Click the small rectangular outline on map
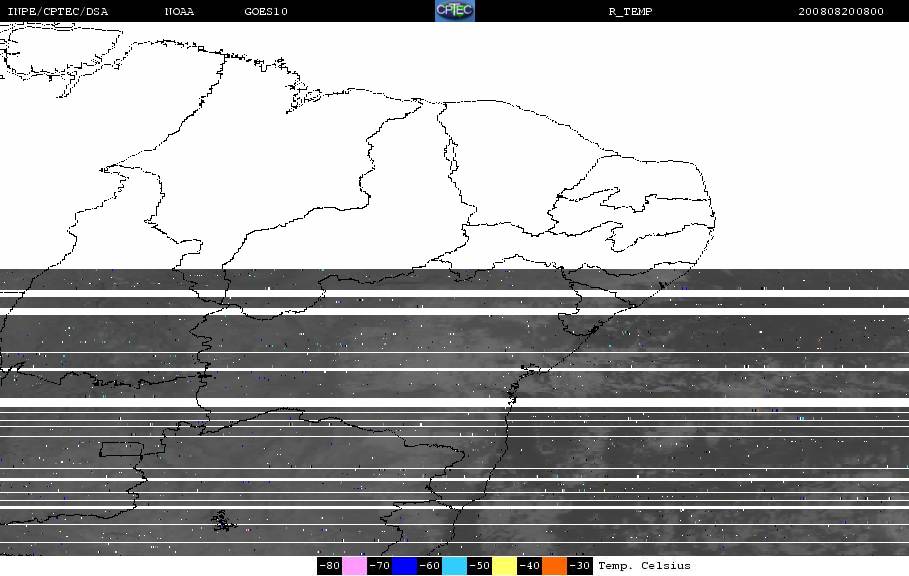 (x=121, y=449)
